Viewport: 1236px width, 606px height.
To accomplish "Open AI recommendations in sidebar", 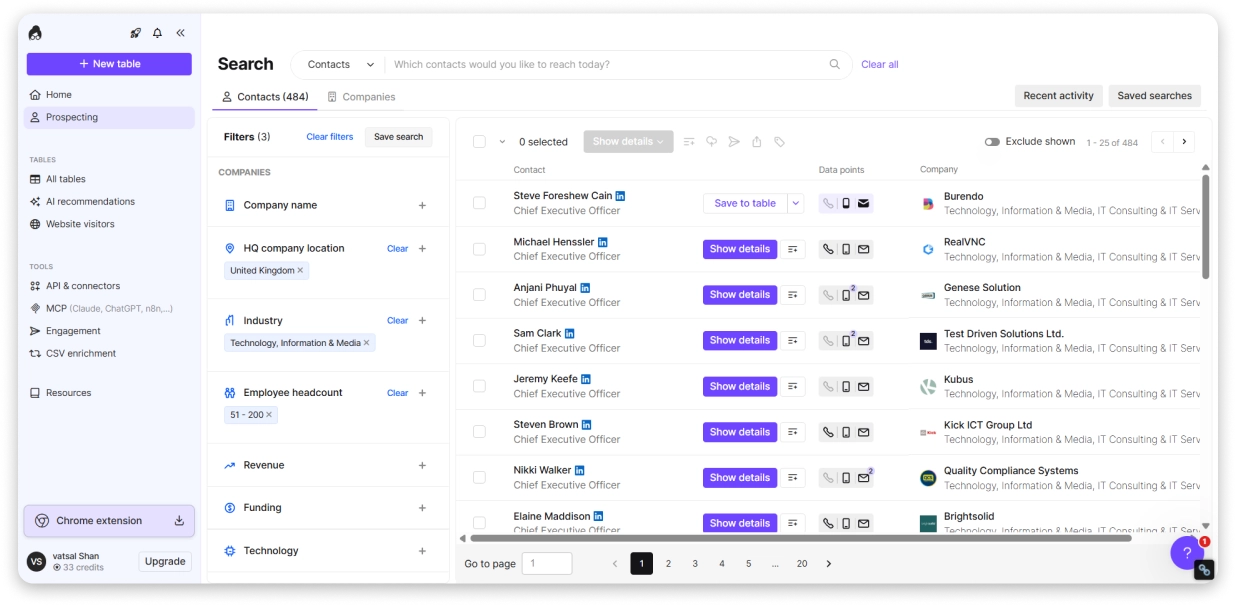I will 109,201.
